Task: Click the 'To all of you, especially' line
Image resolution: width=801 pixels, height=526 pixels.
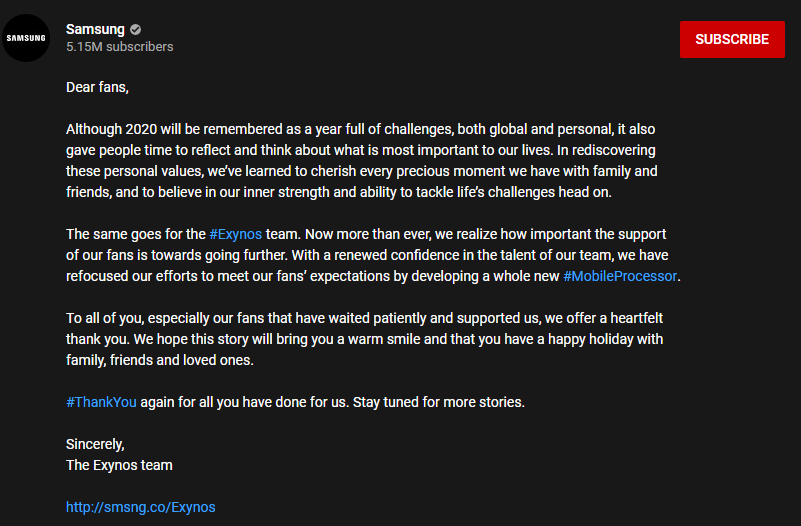Action: pos(364,318)
